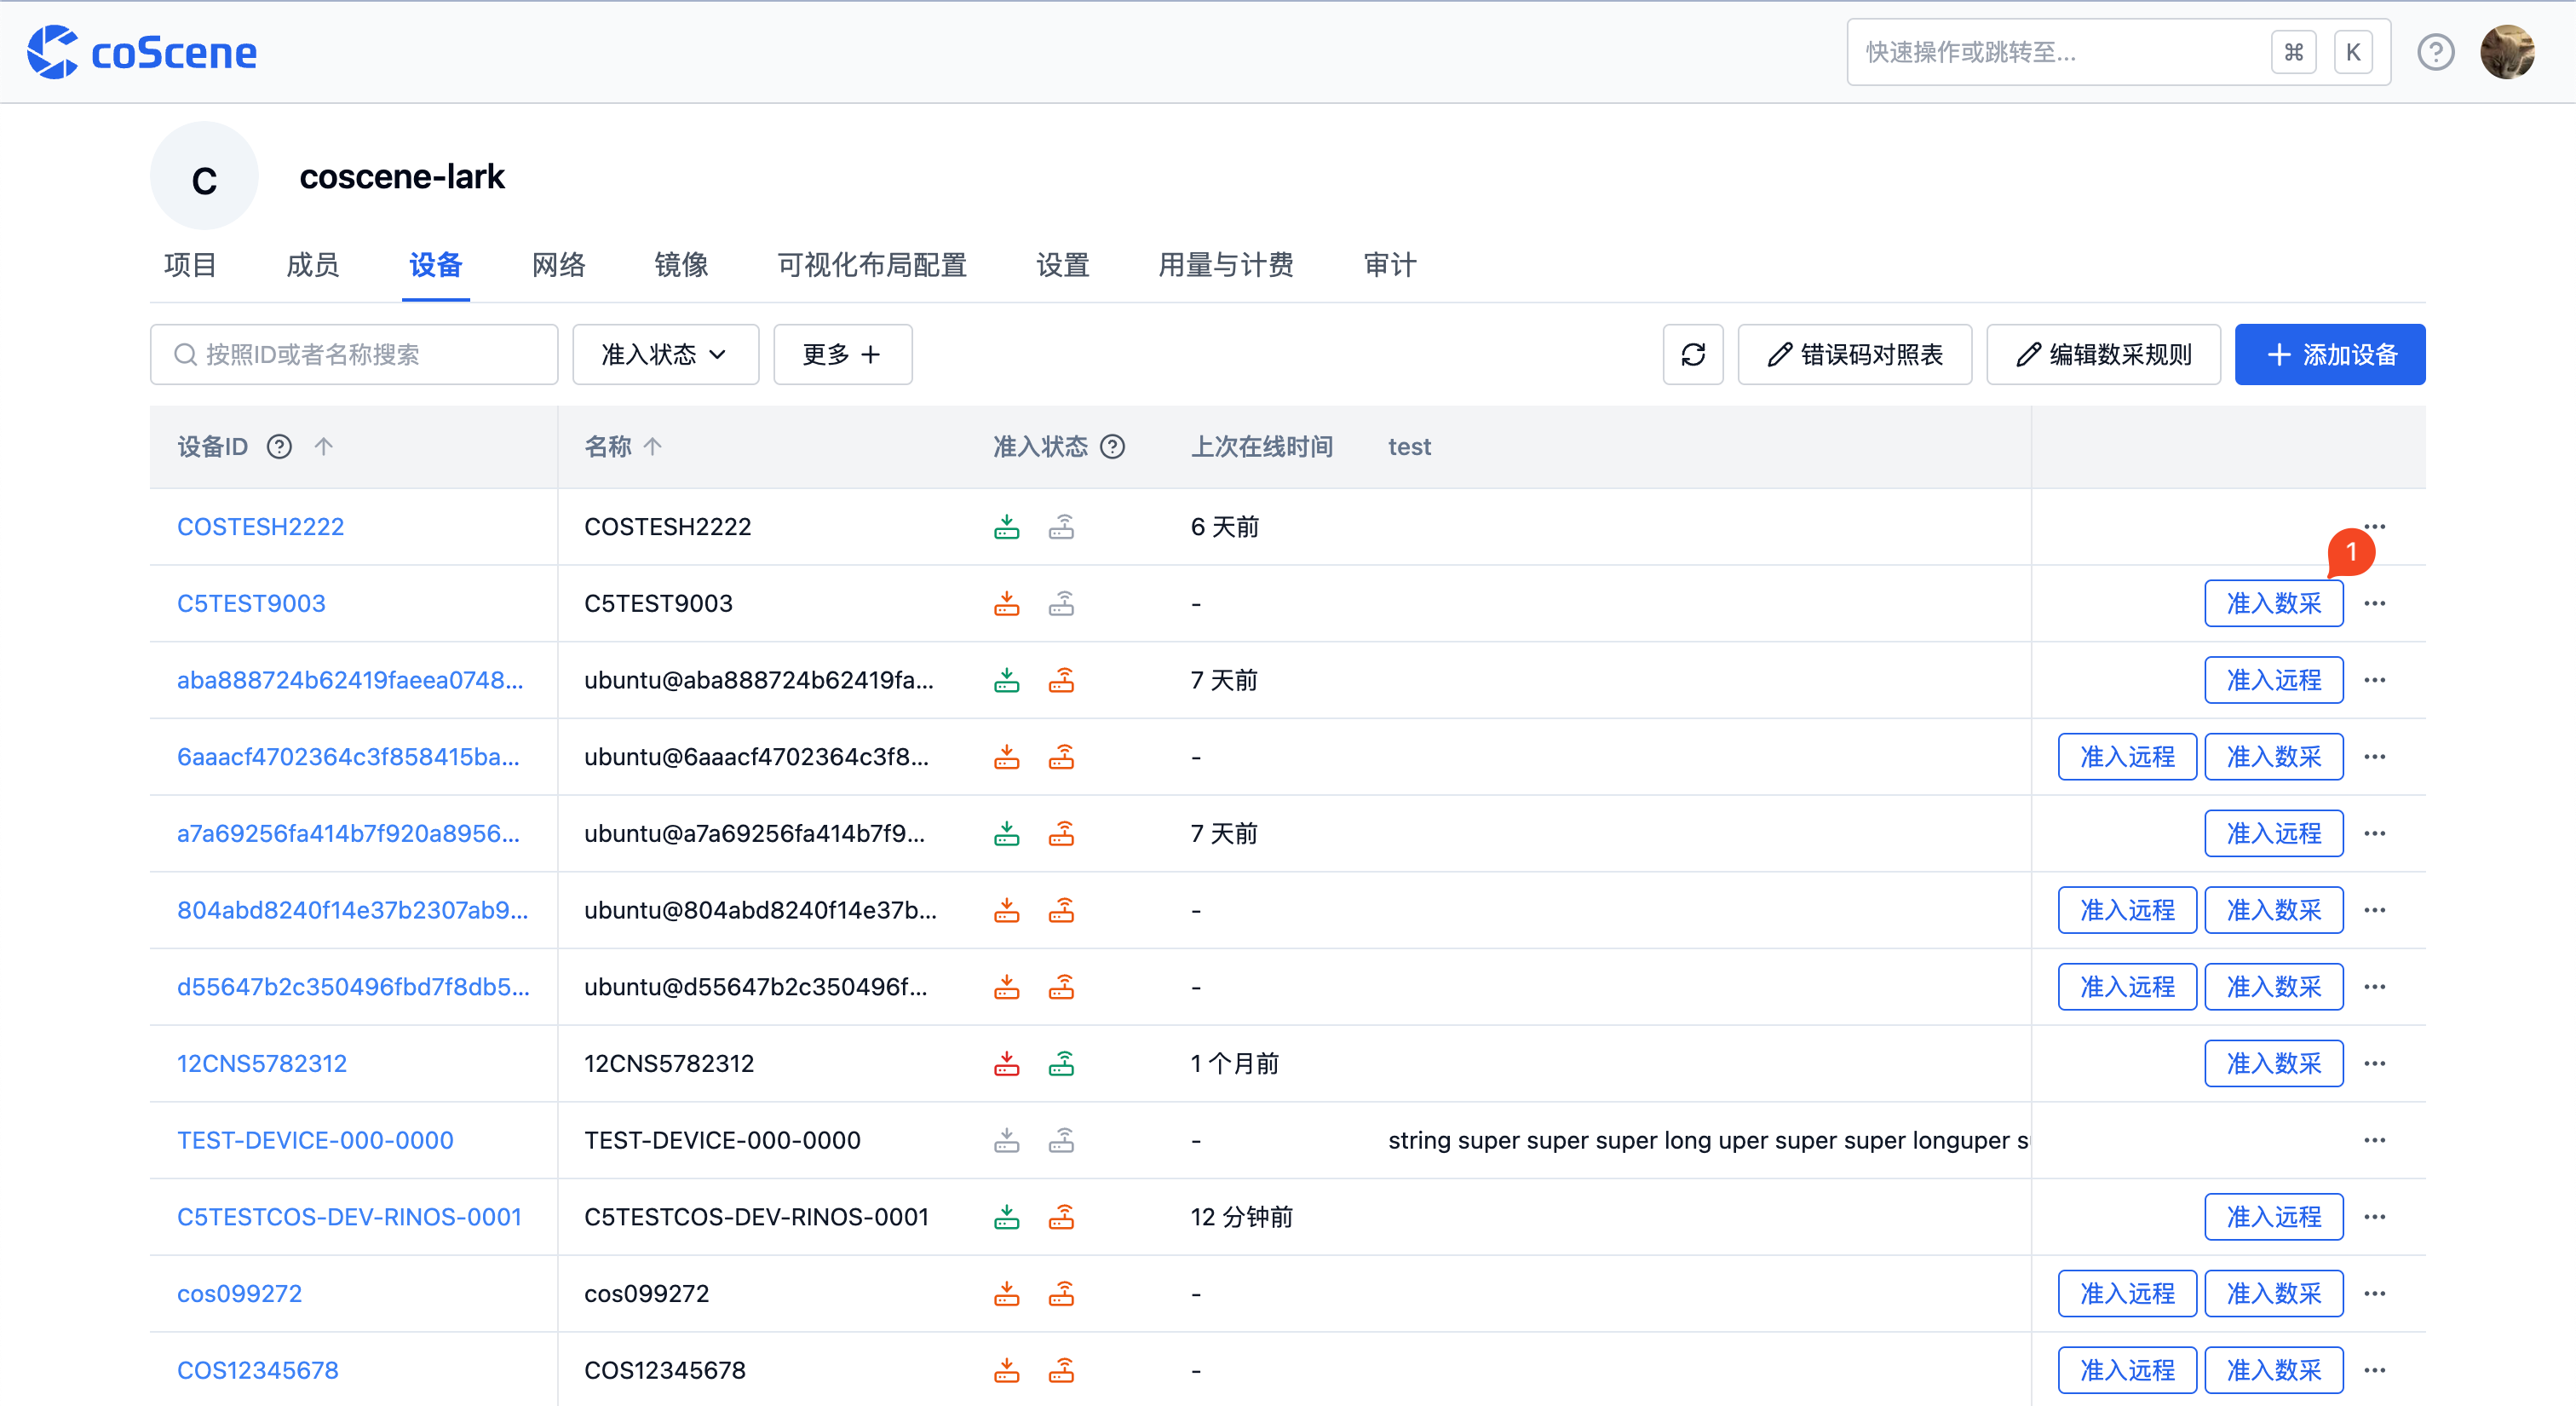Viewport: 2576px width, 1406px height.
Task: Click remote access status icon for COSTESH2222
Action: click(1061, 527)
